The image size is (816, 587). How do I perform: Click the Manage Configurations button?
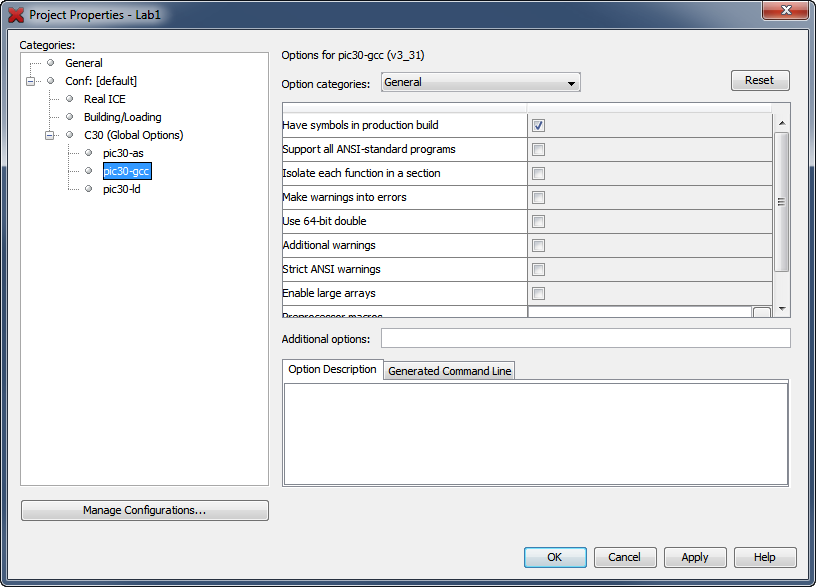click(x=144, y=510)
